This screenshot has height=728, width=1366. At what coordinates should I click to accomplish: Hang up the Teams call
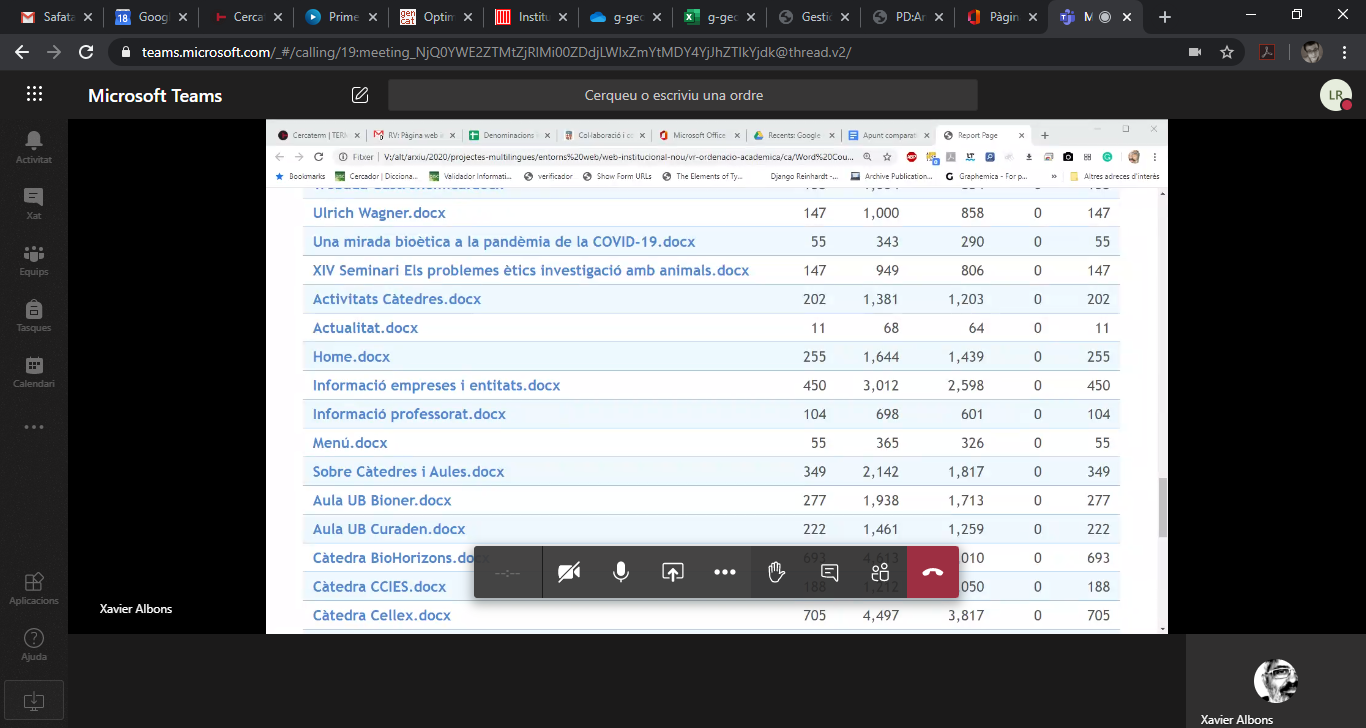click(x=932, y=572)
